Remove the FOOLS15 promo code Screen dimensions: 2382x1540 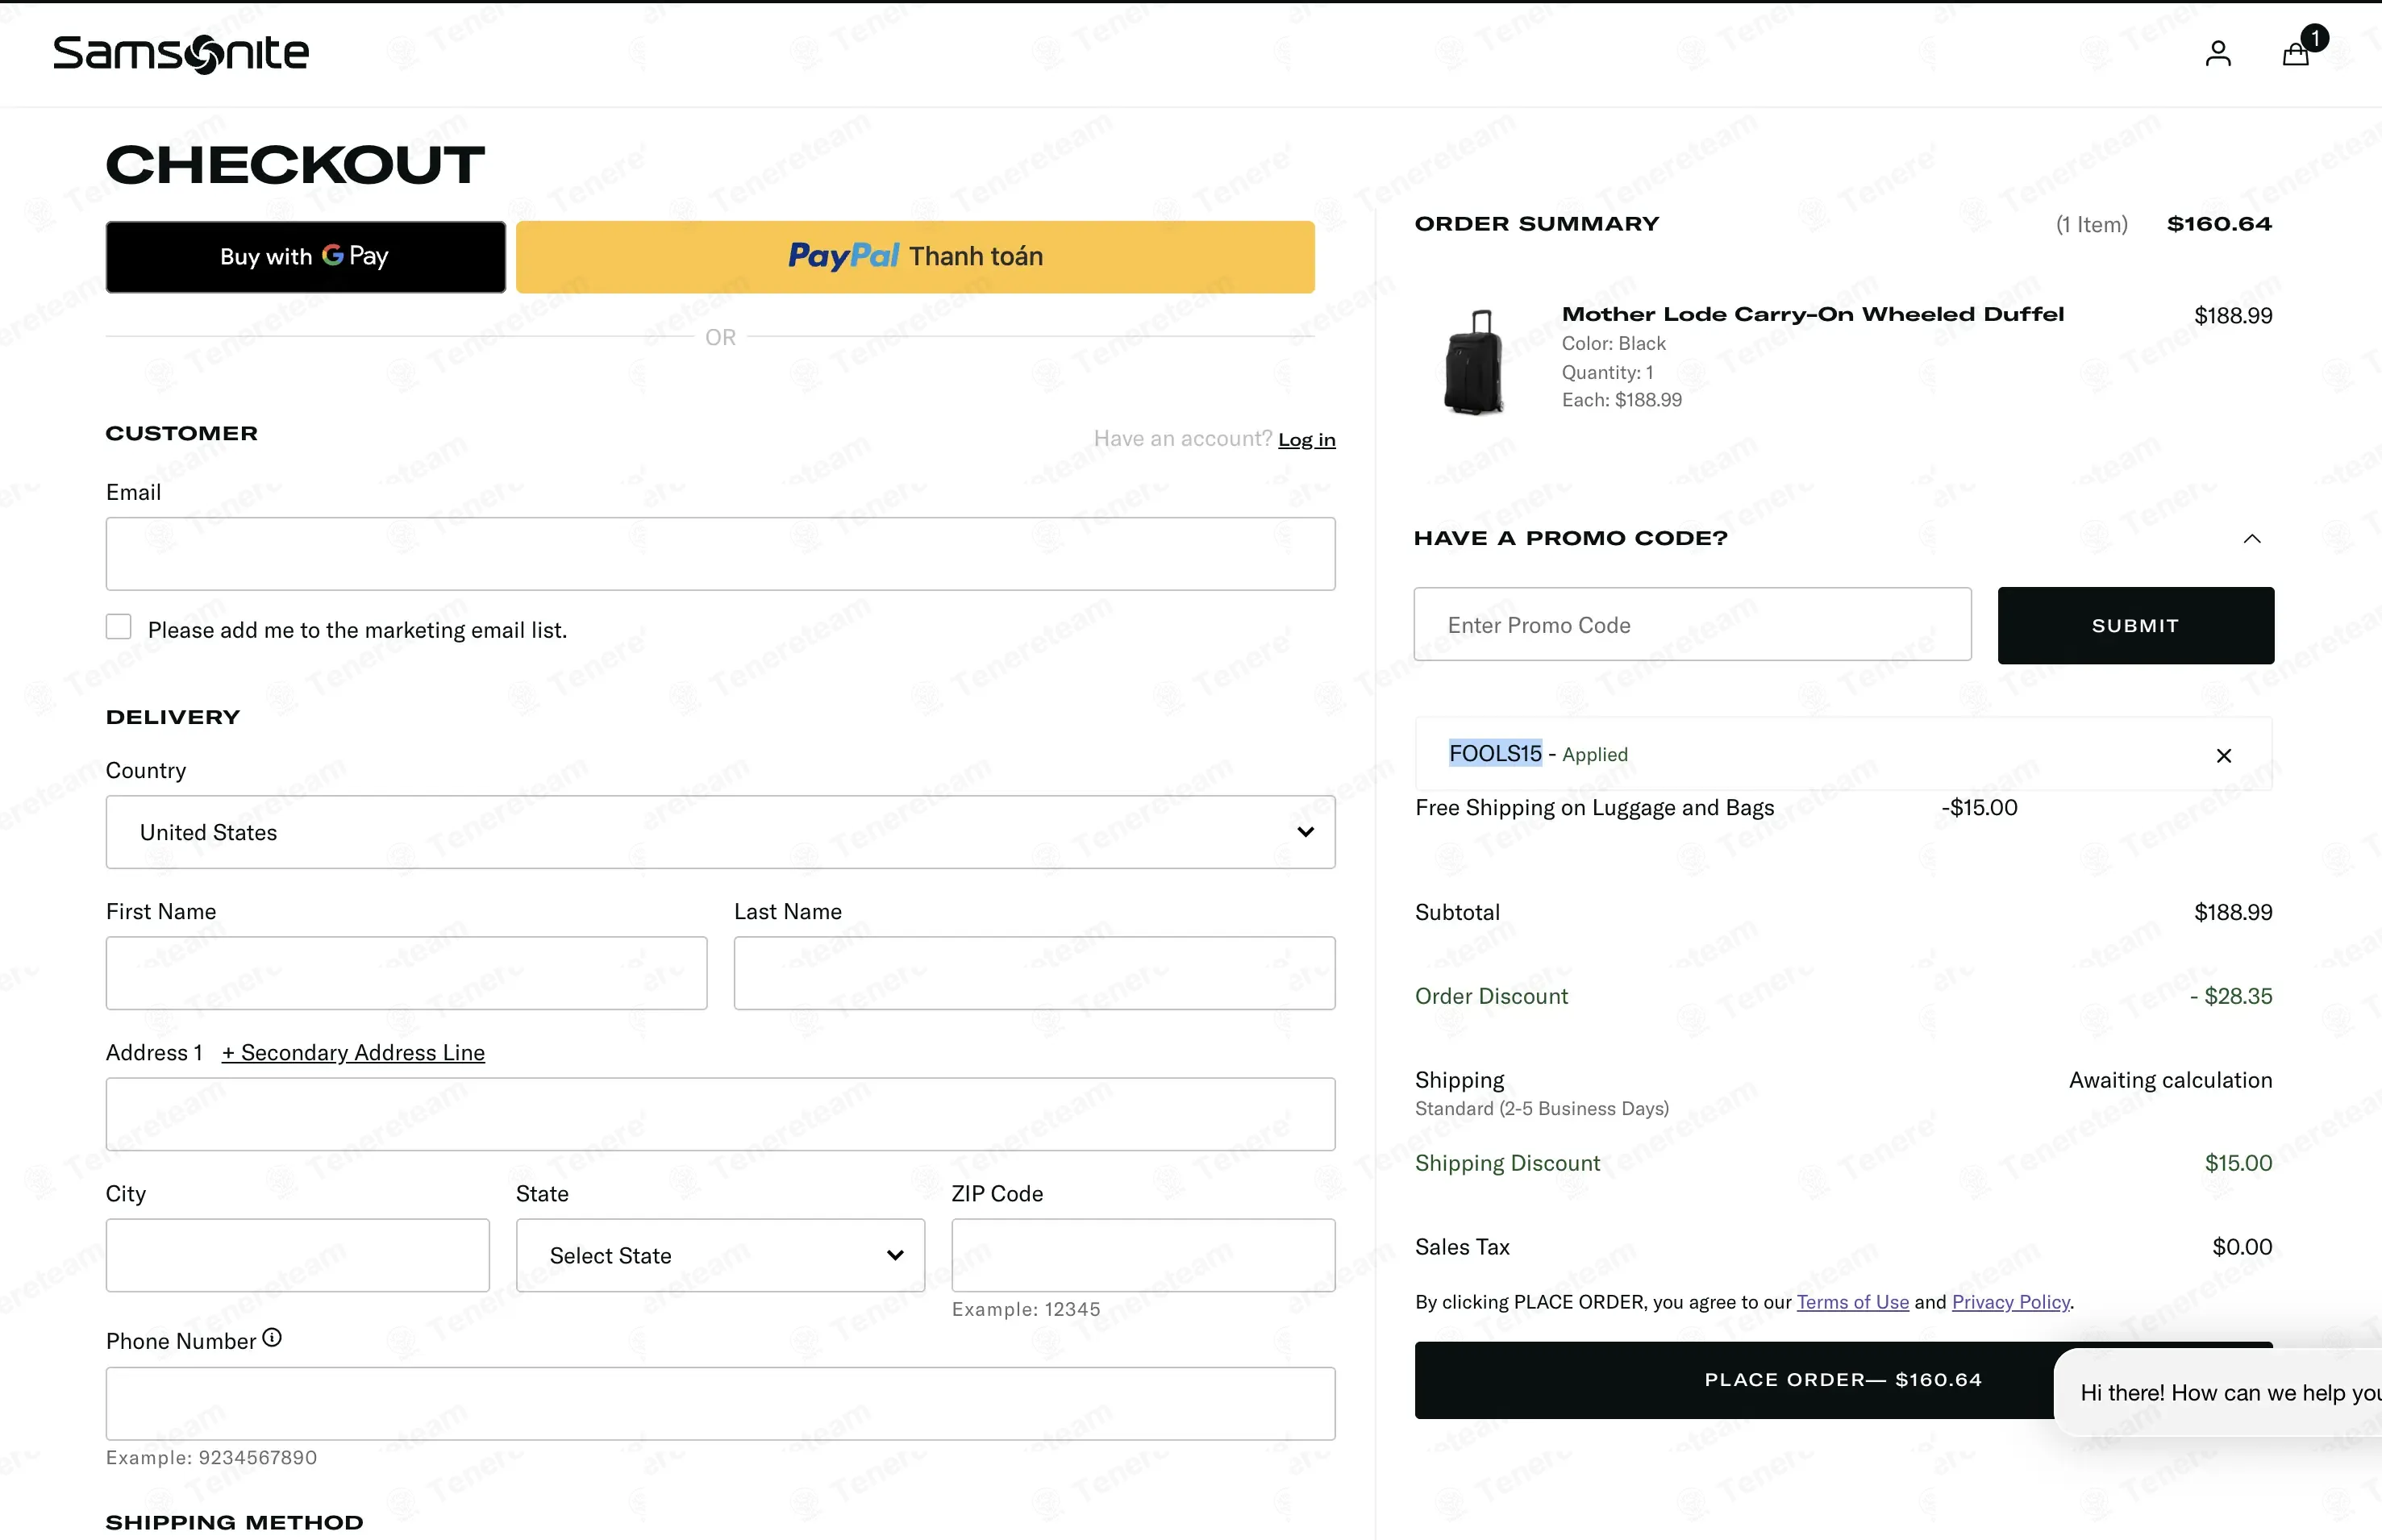[2224, 755]
